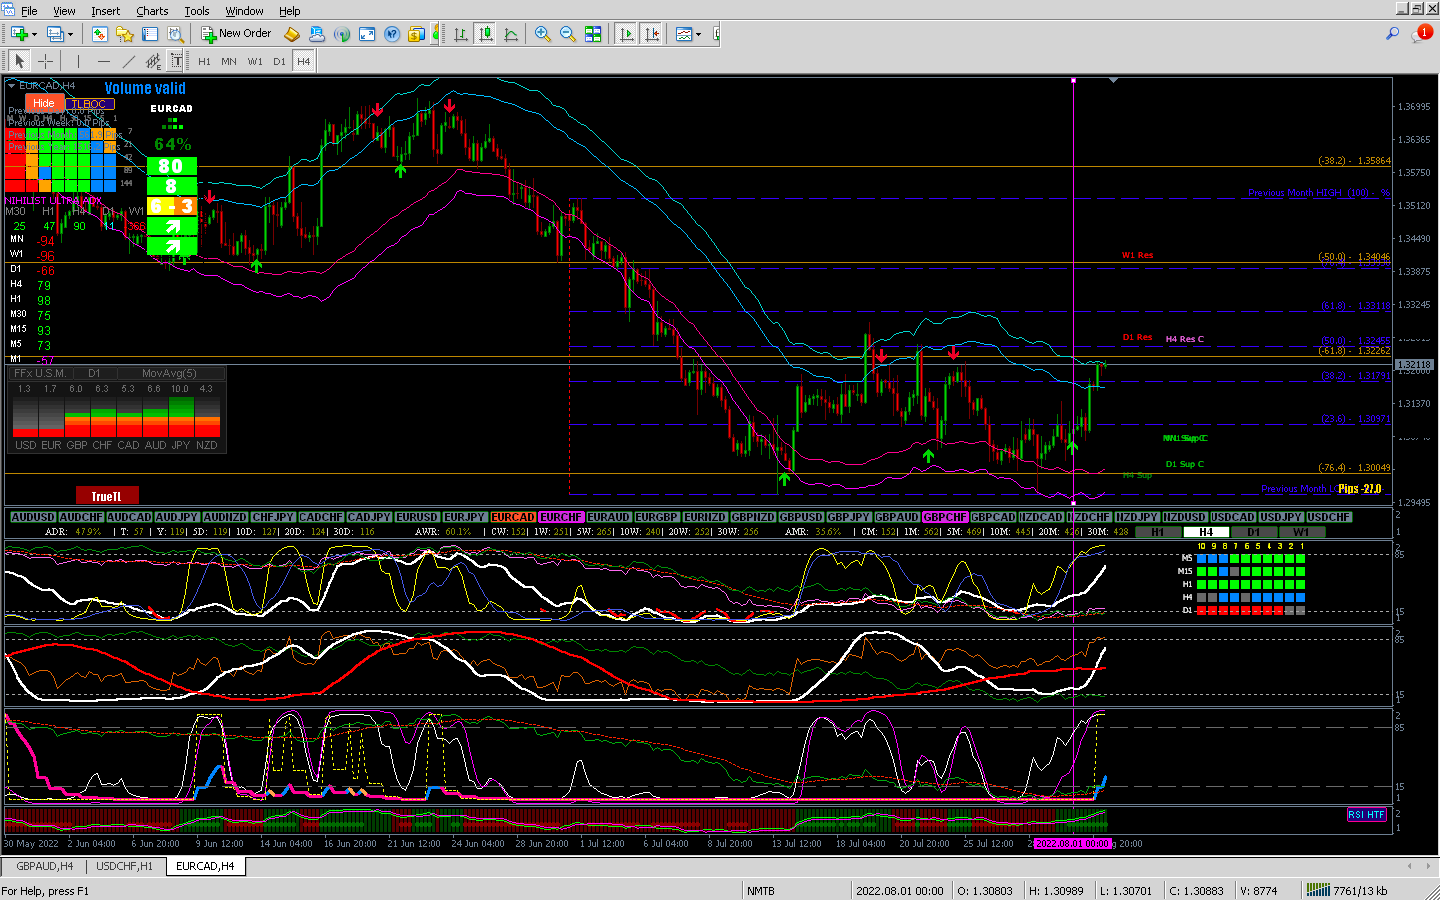Click the red TrueTL button
1440x900 pixels.
coord(107,496)
